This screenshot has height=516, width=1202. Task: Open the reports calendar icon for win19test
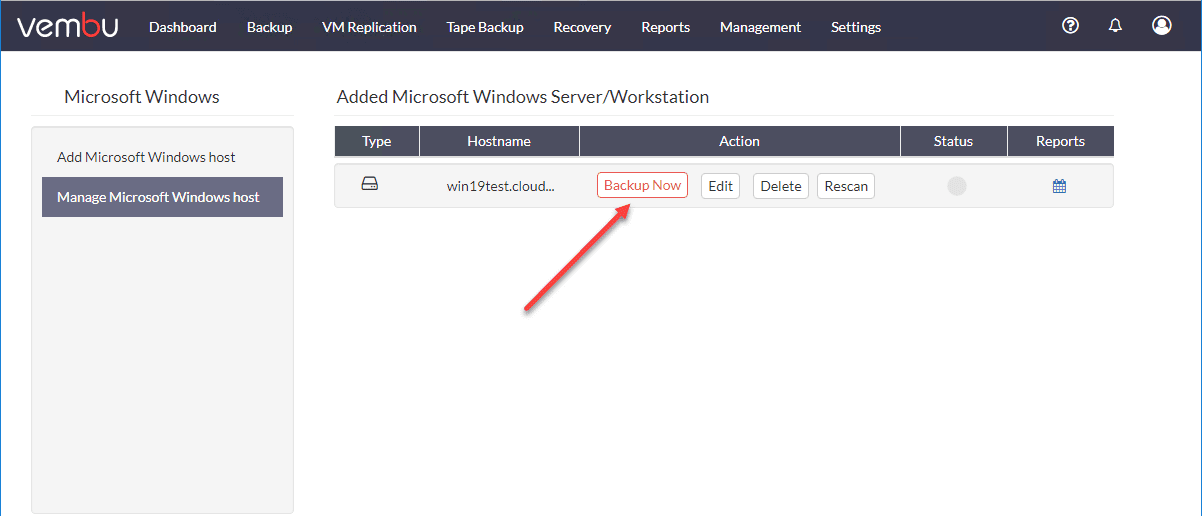(x=1060, y=186)
